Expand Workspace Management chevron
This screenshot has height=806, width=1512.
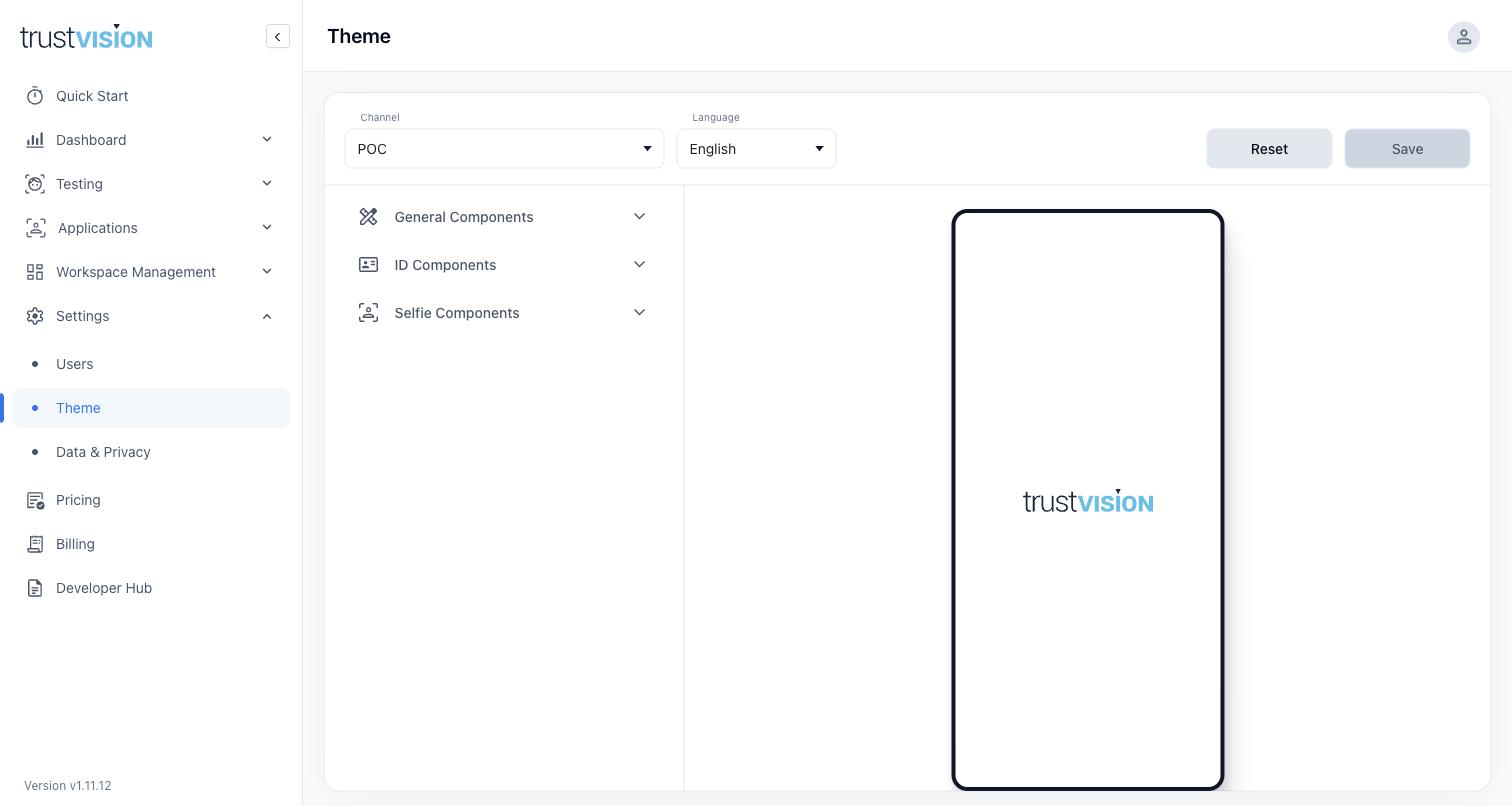click(267, 272)
